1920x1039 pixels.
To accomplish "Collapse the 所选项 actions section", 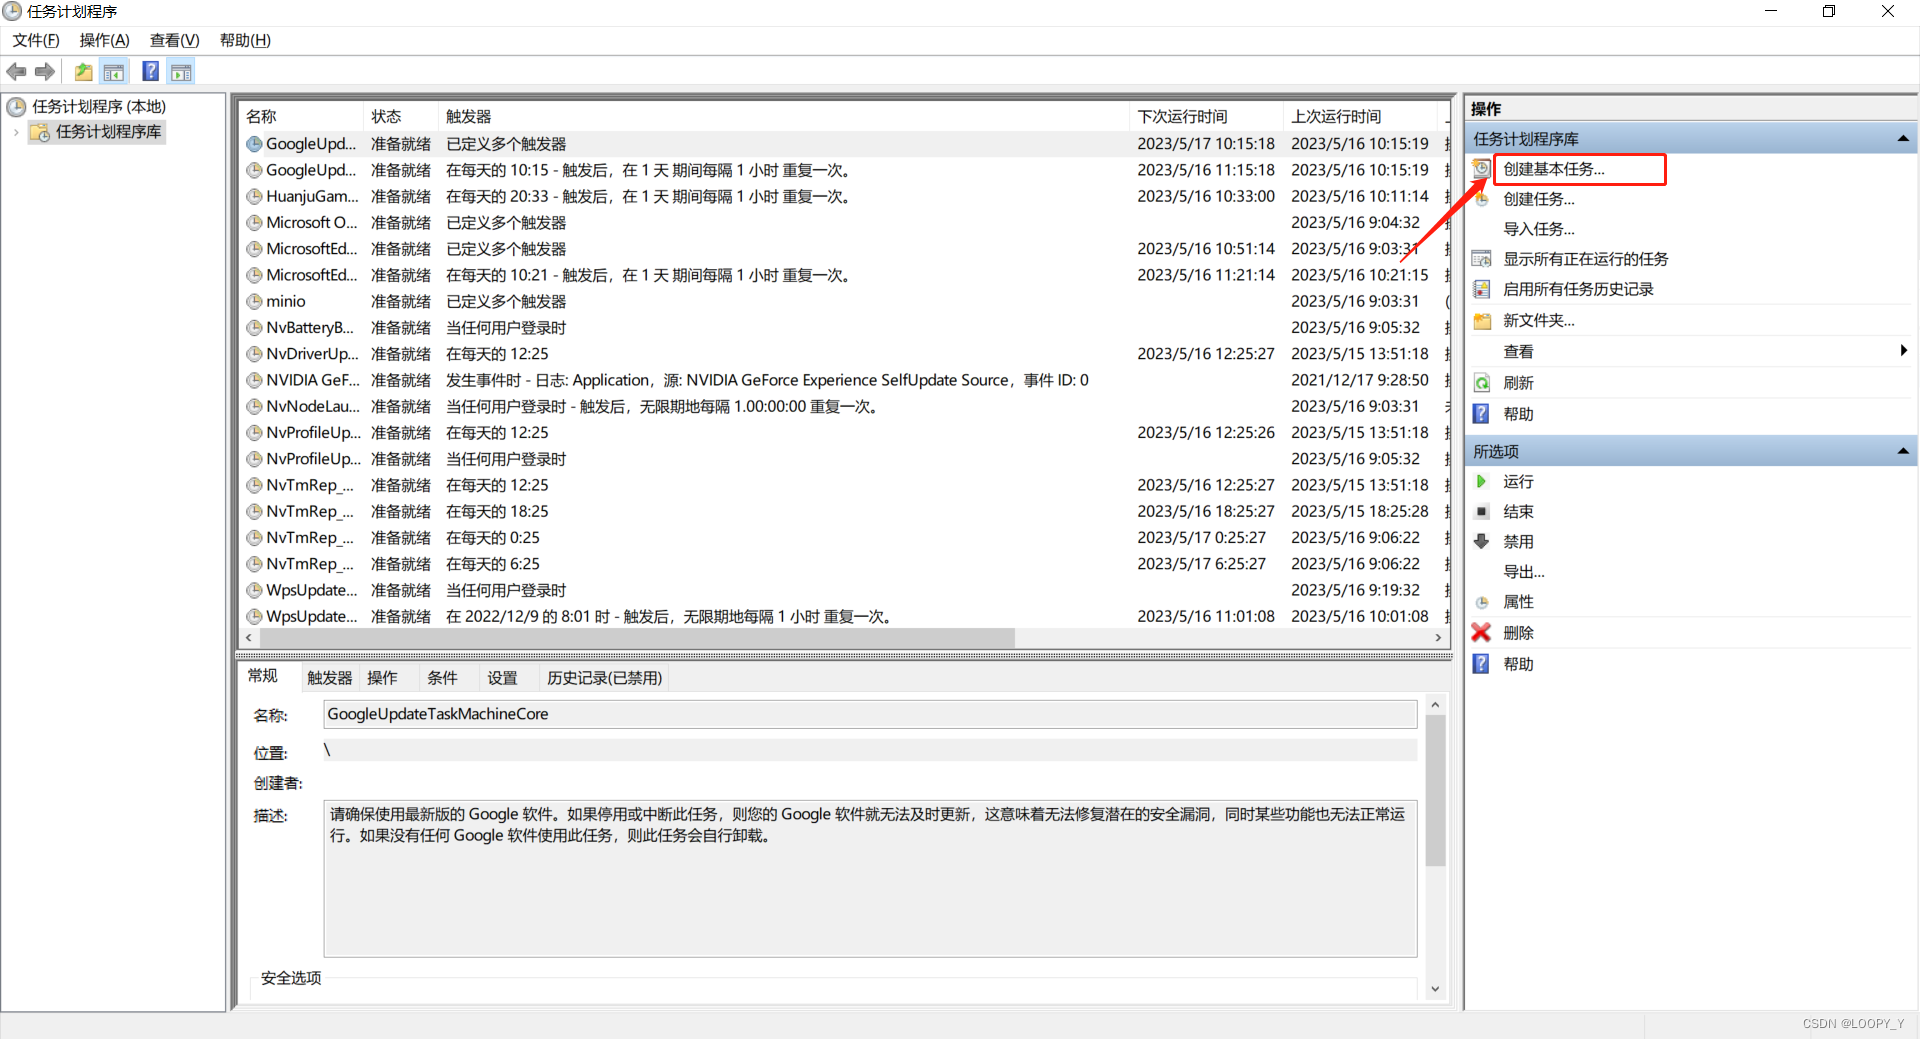I will click(1903, 452).
